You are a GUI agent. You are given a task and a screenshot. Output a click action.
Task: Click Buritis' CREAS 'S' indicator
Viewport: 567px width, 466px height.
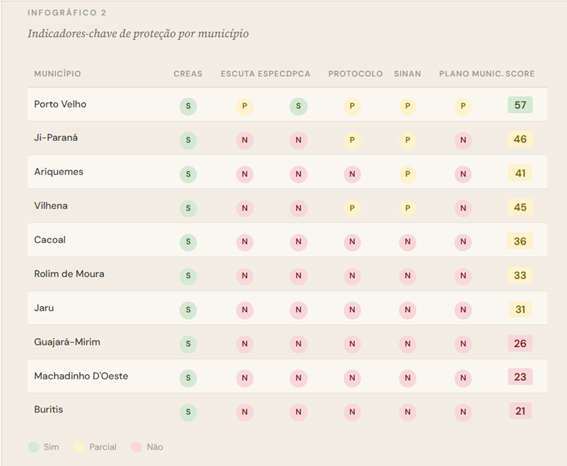point(188,412)
